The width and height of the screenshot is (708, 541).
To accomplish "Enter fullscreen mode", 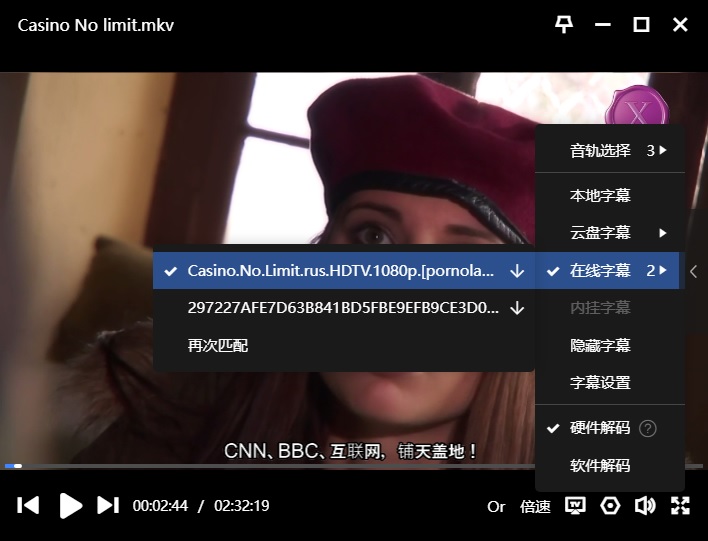I will click(680, 506).
